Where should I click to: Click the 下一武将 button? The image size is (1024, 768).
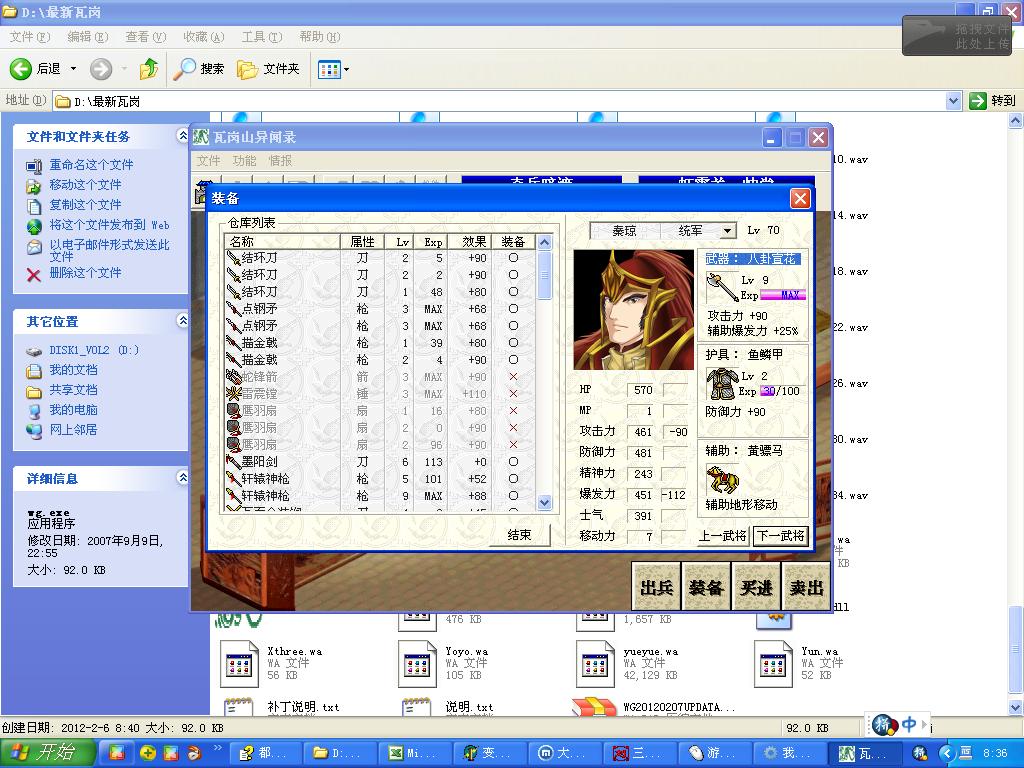pyautogui.click(x=780, y=536)
